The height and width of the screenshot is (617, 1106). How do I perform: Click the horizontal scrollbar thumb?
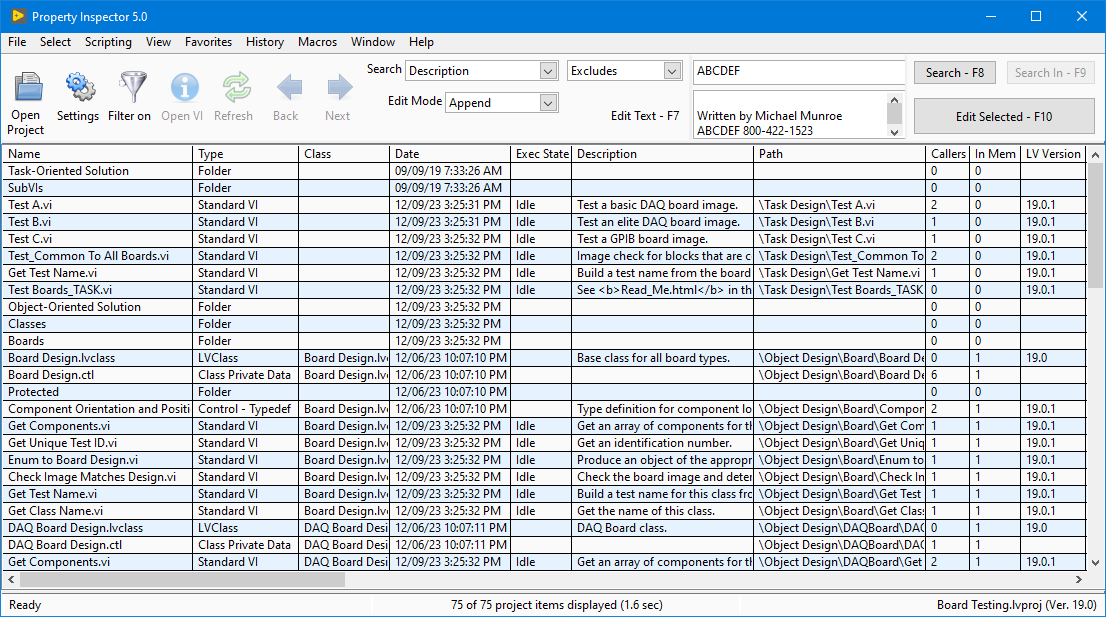point(180,579)
